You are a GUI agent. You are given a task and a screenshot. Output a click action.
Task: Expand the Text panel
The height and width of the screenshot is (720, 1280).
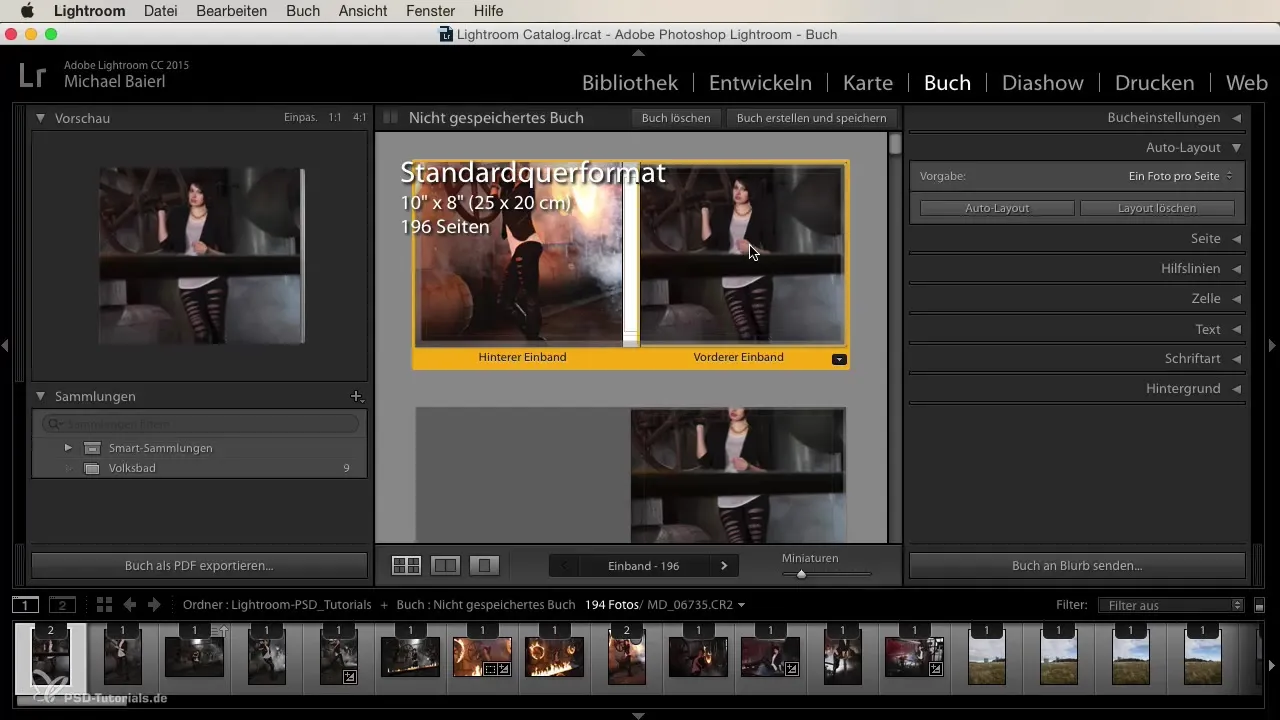[x=1236, y=329]
